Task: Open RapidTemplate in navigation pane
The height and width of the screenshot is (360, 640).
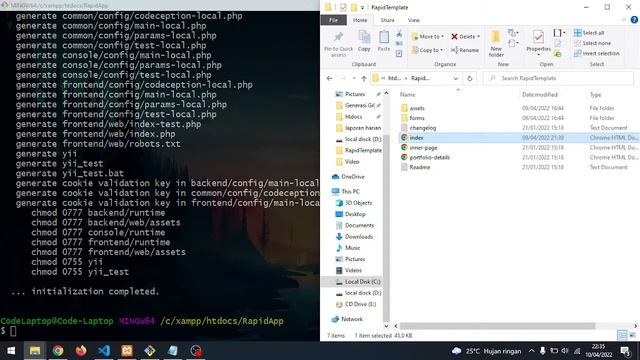Action: [x=363, y=150]
